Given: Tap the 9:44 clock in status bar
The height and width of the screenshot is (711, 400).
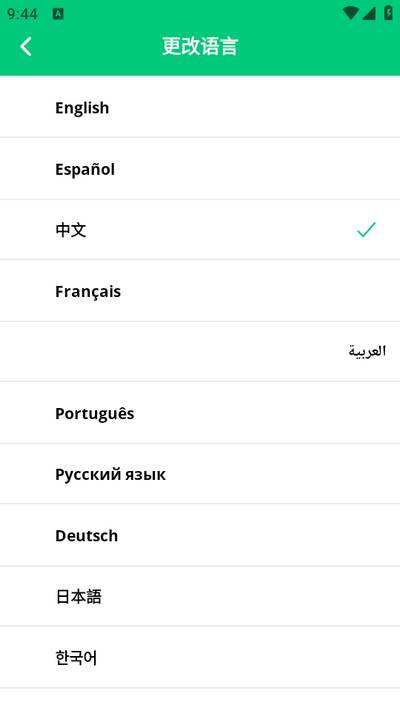Looking at the screenshot, I should [22, 14].
